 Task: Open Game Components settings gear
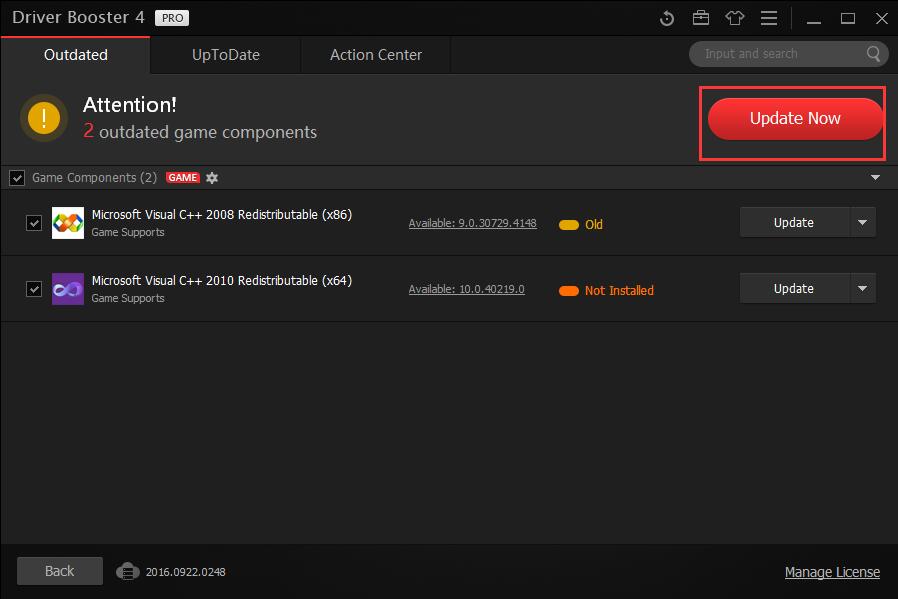(x=212, y=178)
